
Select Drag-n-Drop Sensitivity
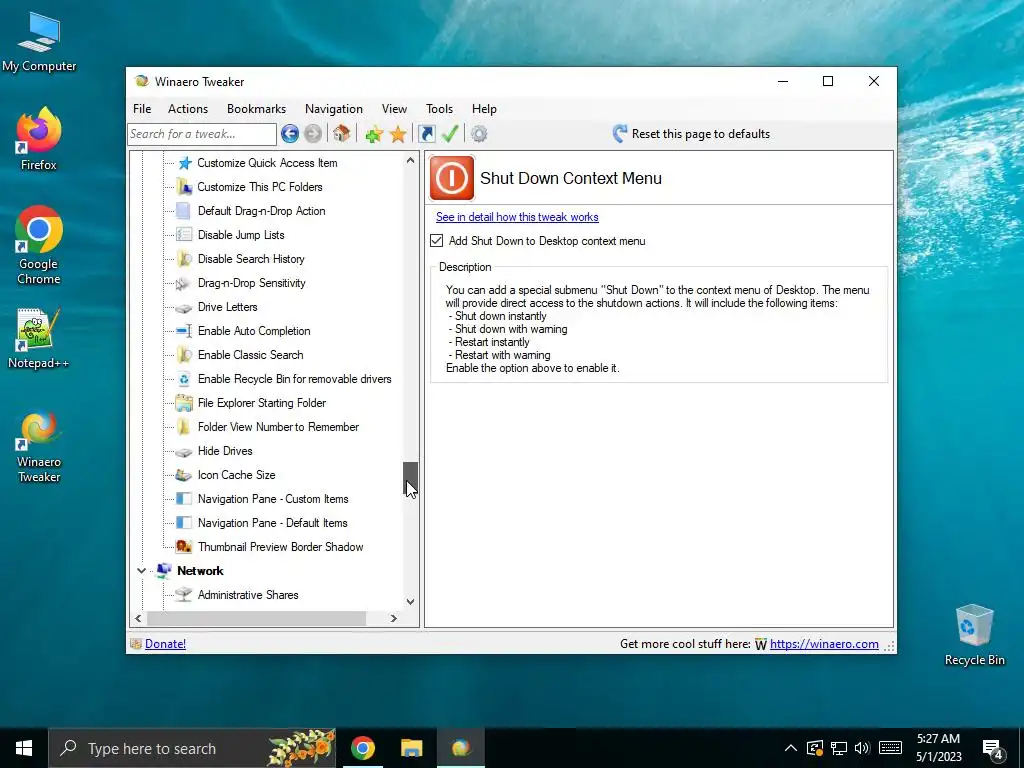click(251, 283)
